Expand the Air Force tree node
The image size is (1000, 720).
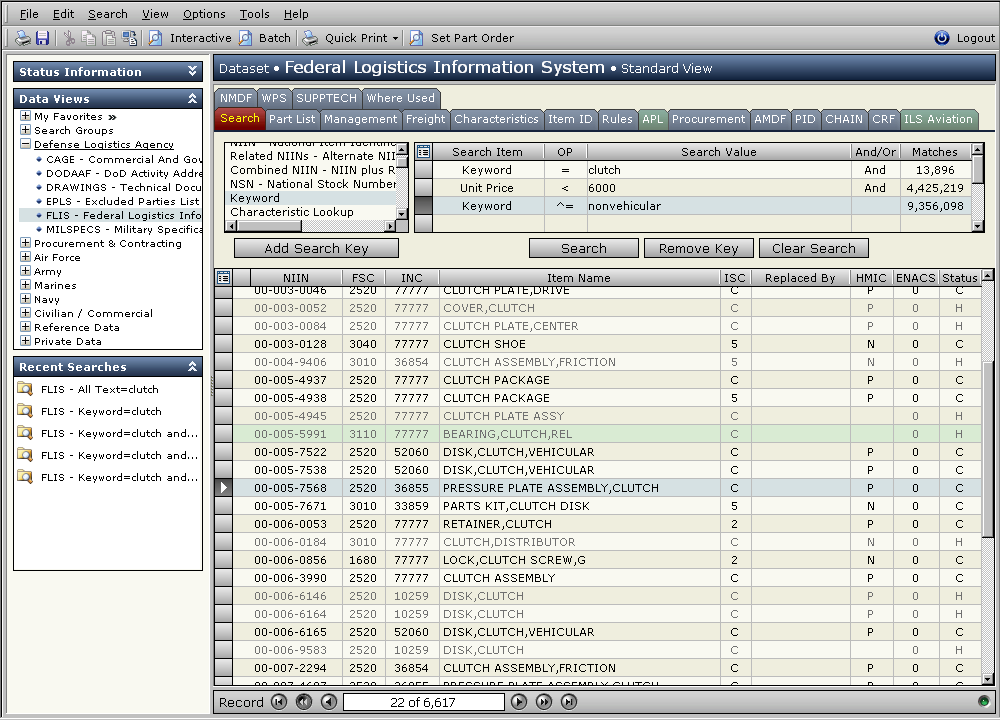point(25,257)
